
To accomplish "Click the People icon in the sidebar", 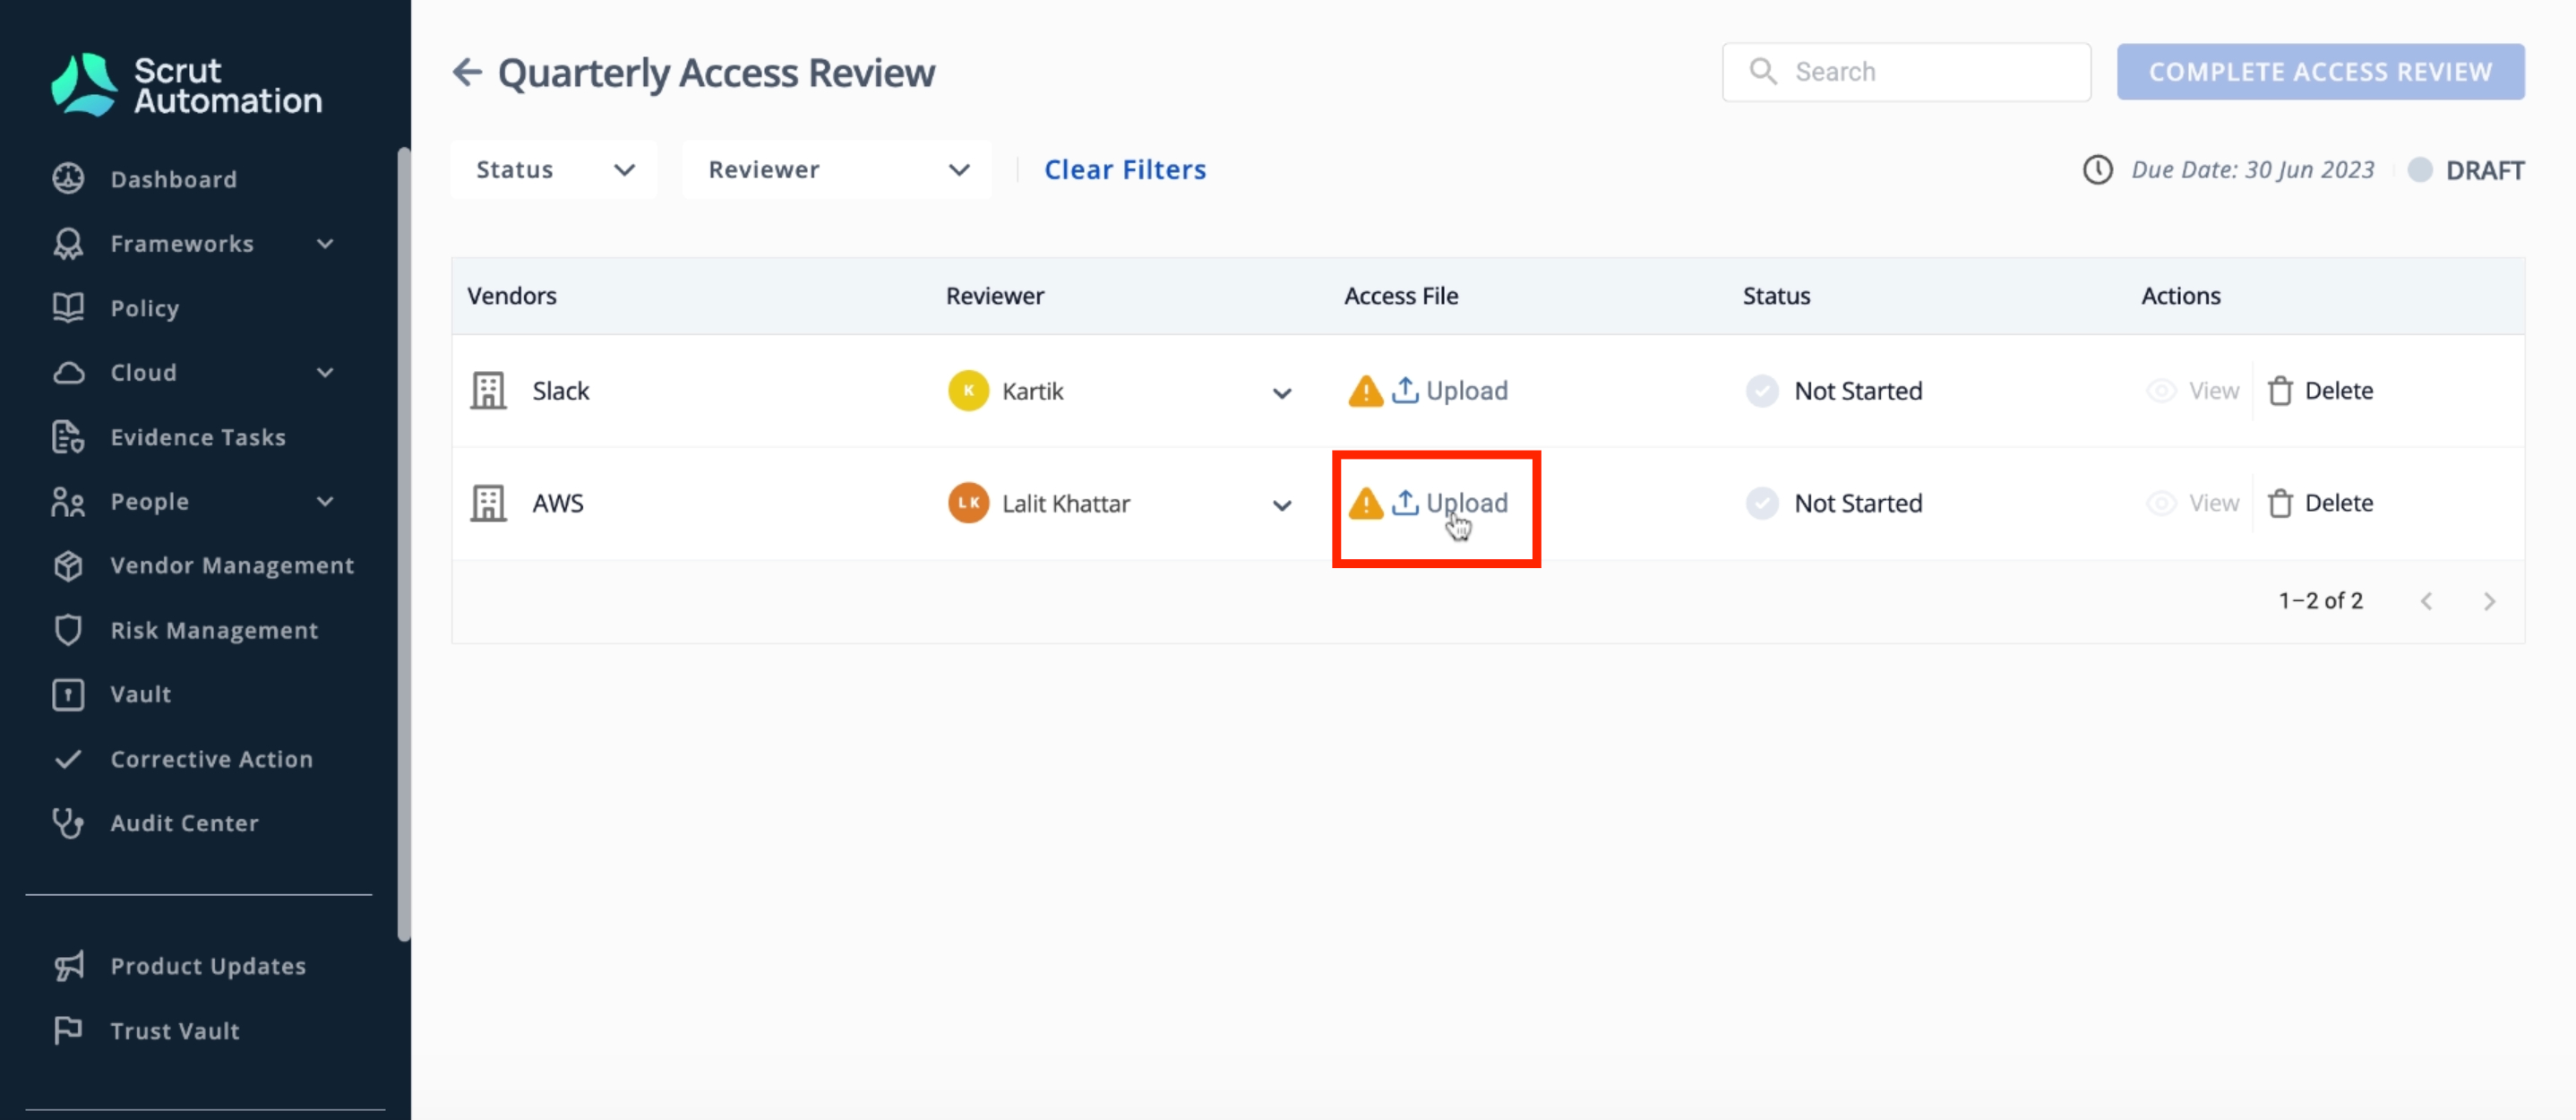I will (x=68, y=502).
